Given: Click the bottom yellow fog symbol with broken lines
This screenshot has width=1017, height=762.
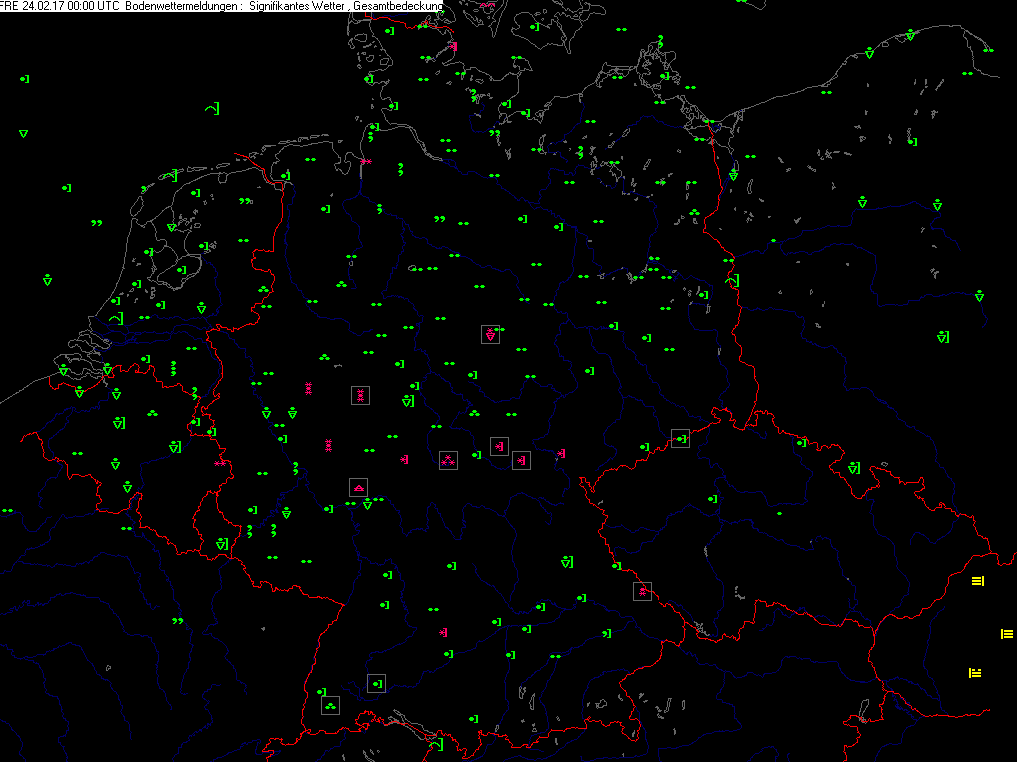Looking at the screenshot, I should [x=975, y=673].
